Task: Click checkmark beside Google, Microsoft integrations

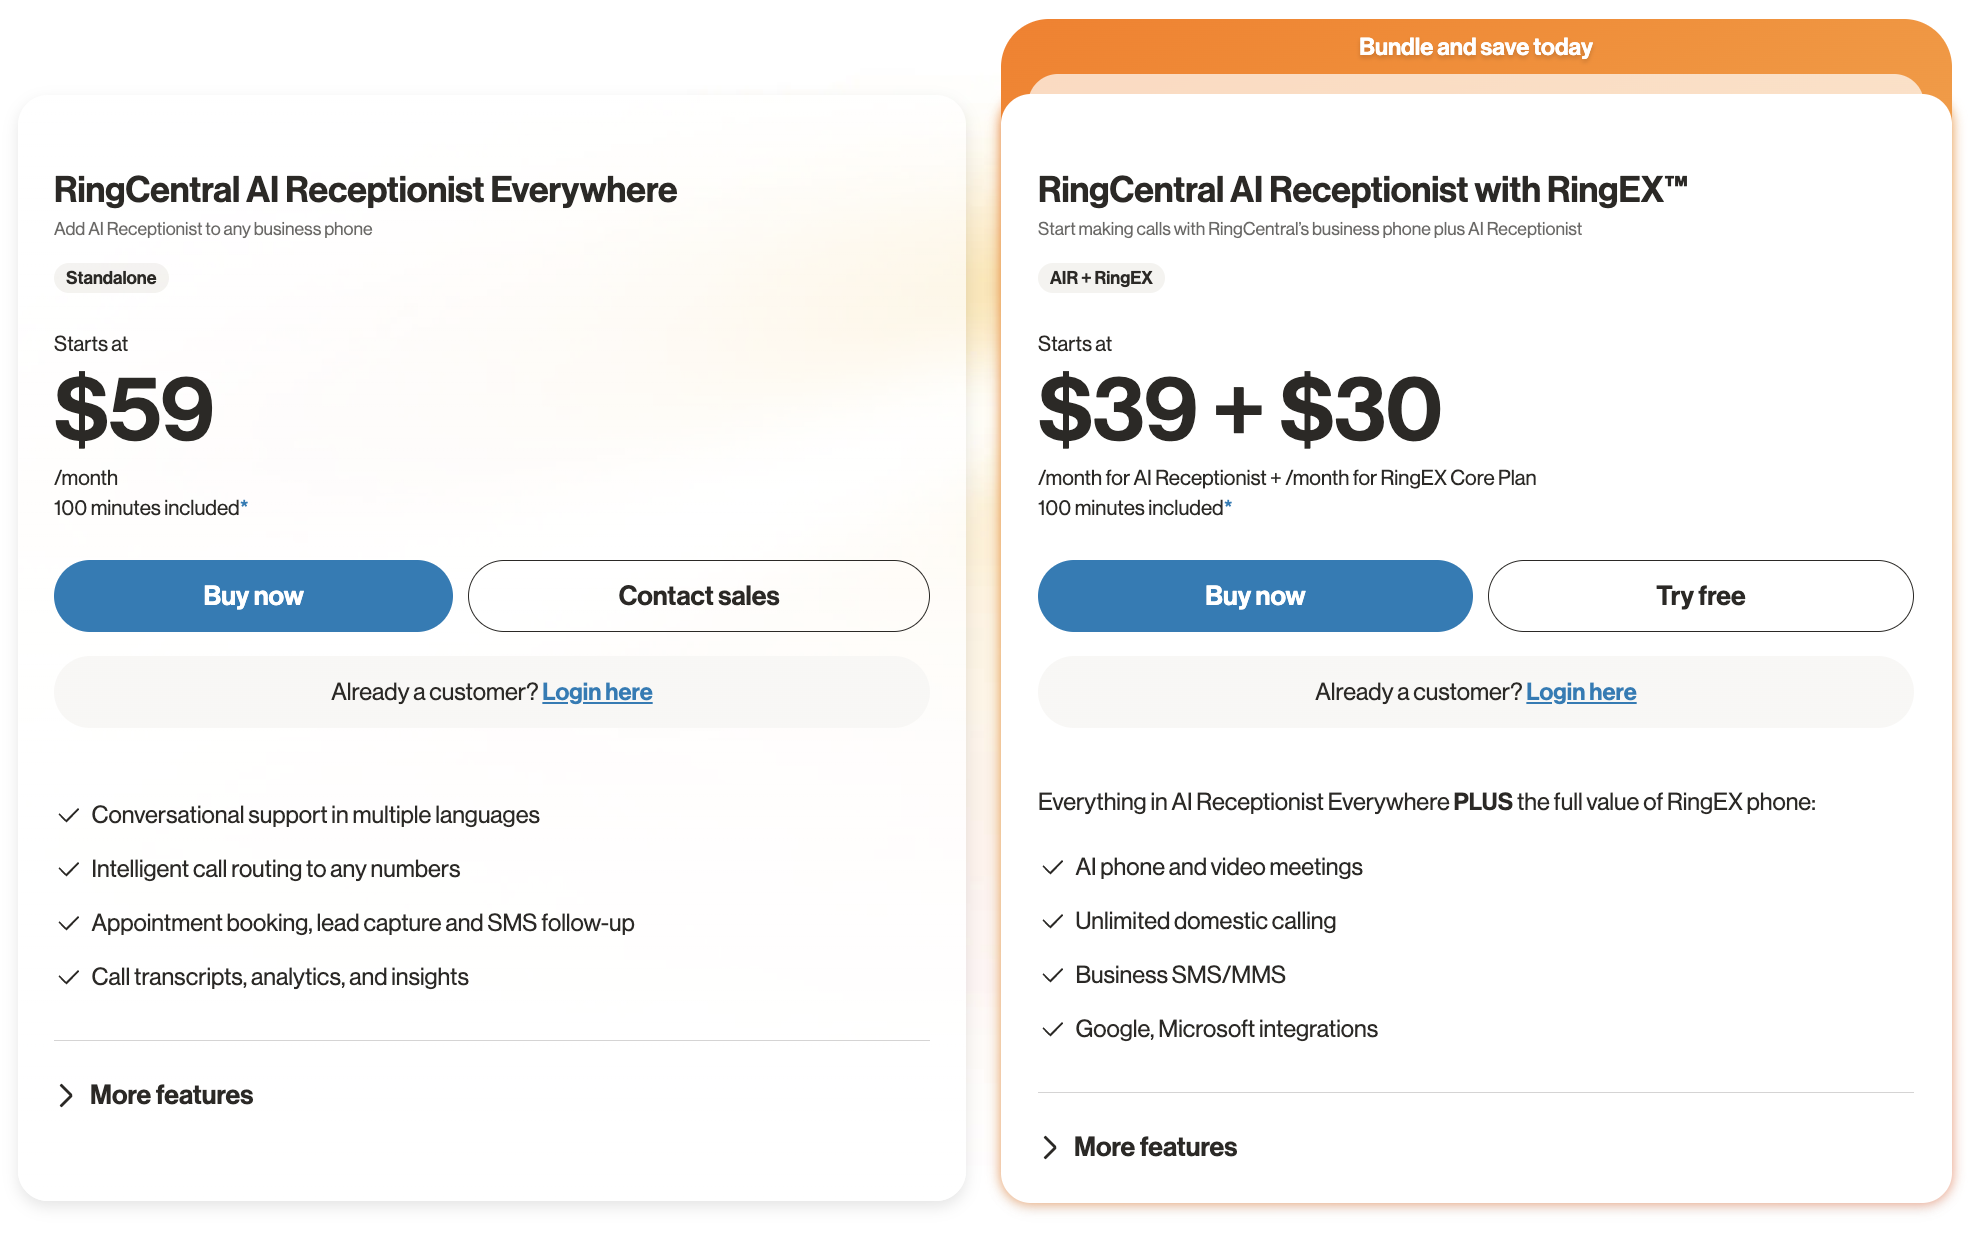Action: click(x=1053, y=1030)
